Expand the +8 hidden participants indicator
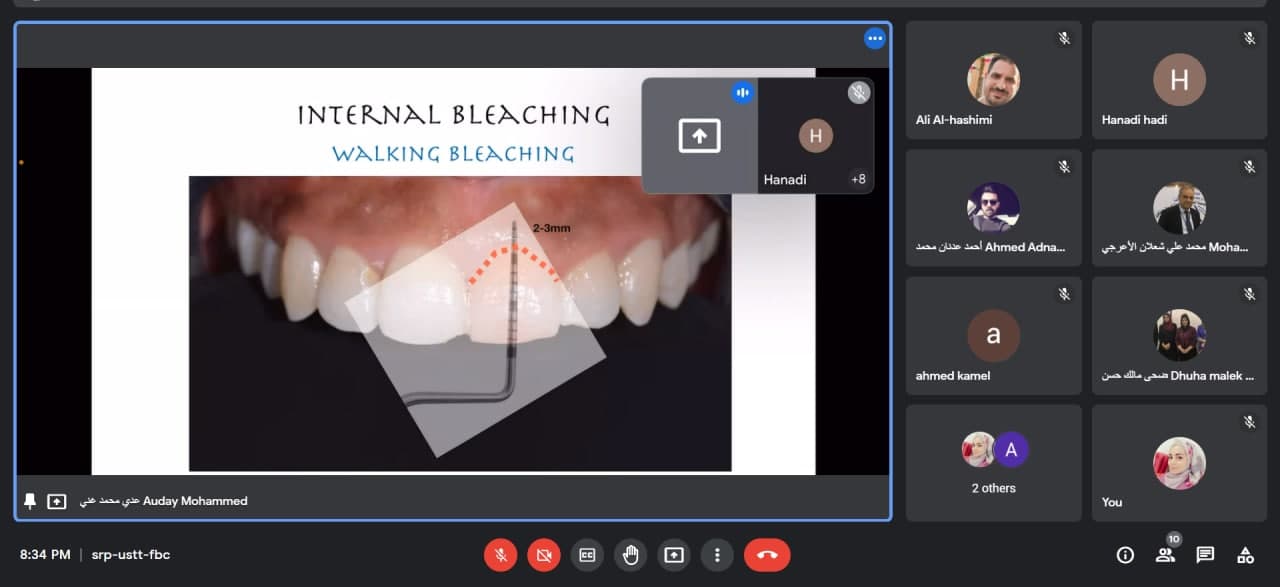This screenshot has height=587, width=1280. tap(858, 179)
